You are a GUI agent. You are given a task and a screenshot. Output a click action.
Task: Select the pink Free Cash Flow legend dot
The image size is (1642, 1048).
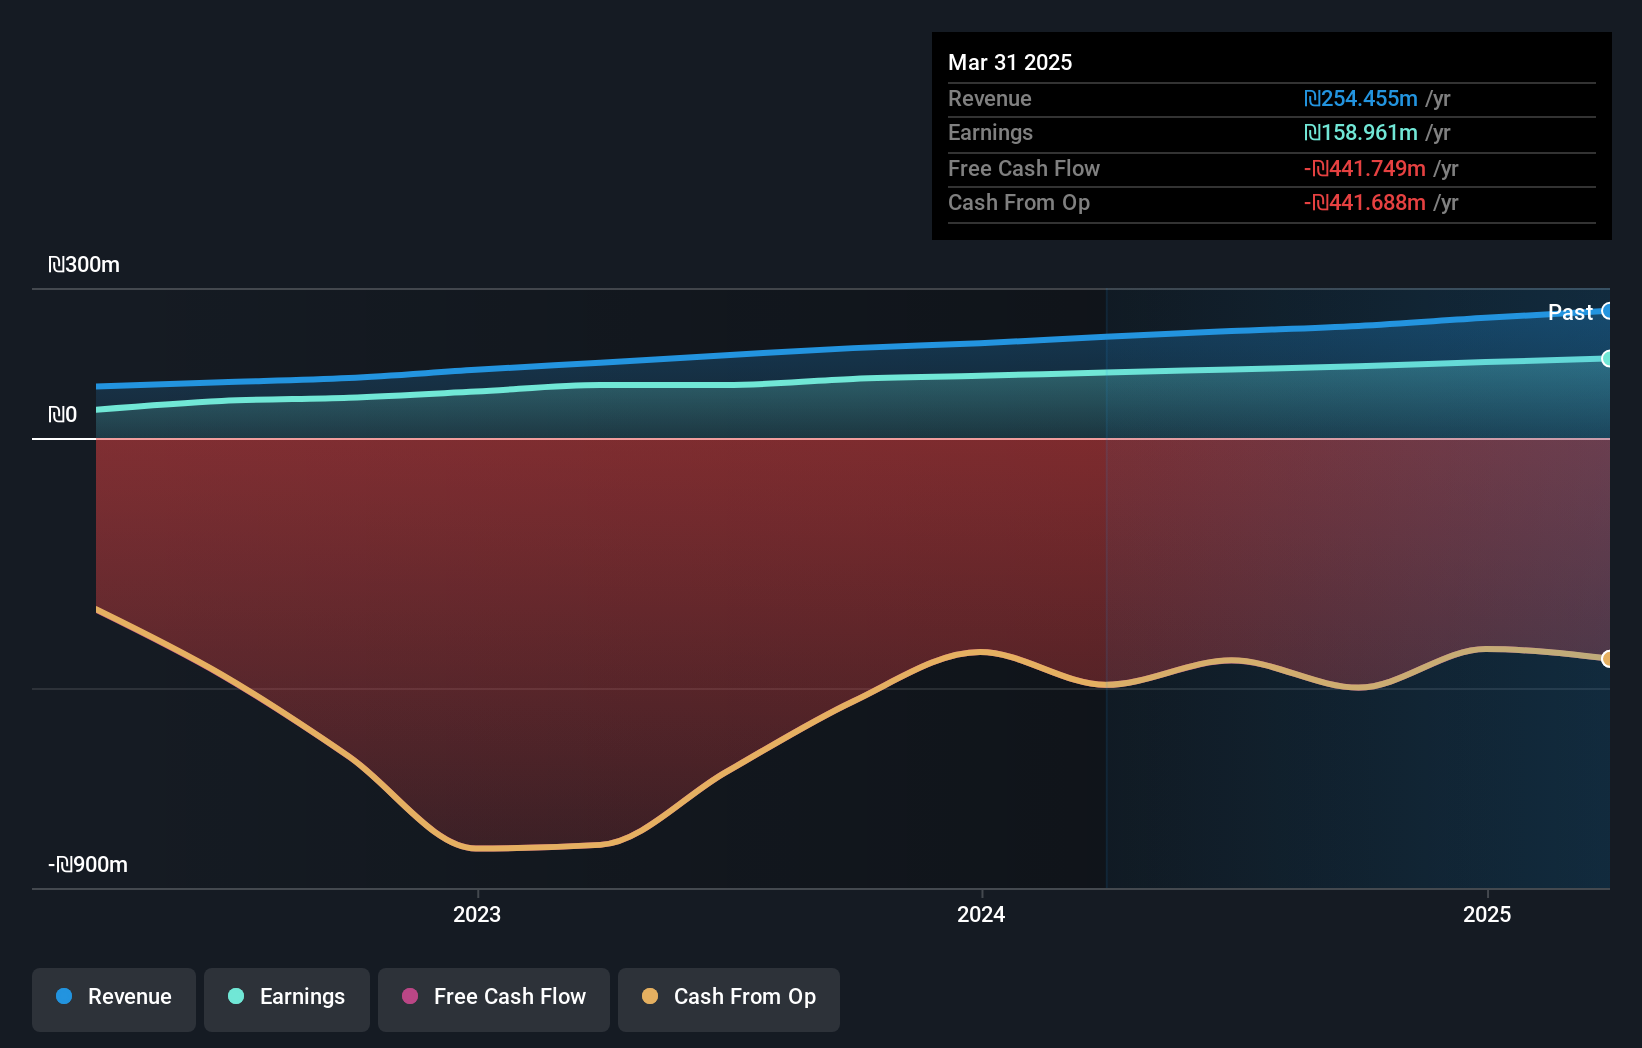pyautogui.click(x=409, y=997)
